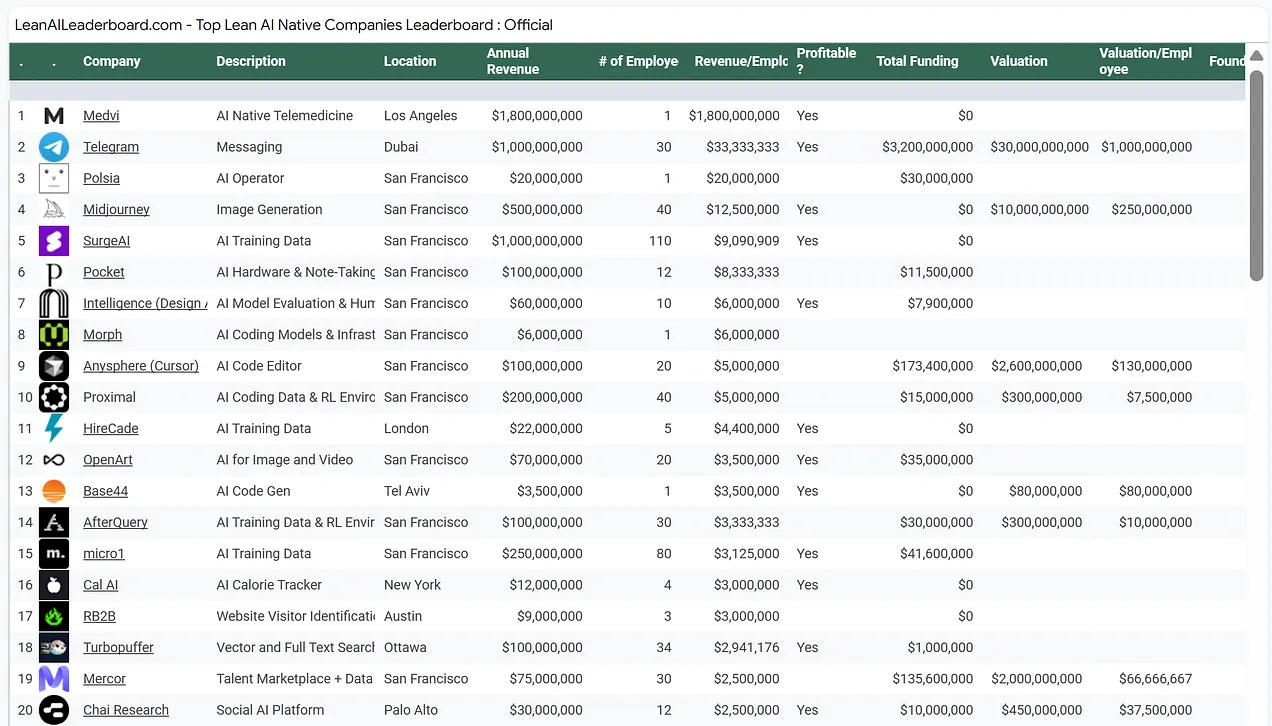Click the Valuation column header

point(1019,61)
